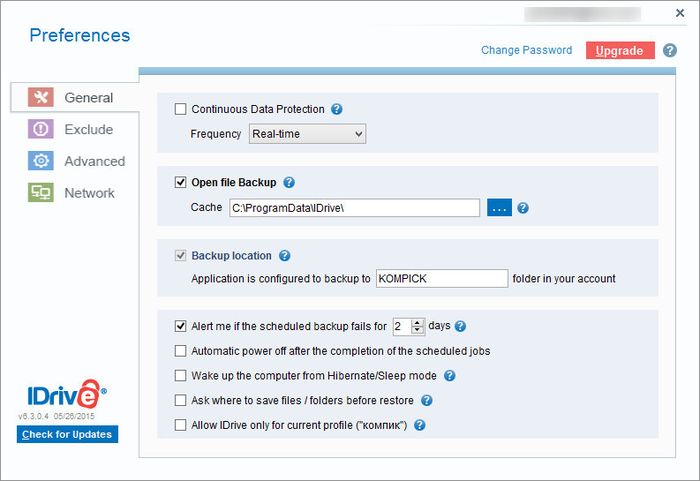
Task: Click help icon after scheduled backup days
Action: point(461,326)
